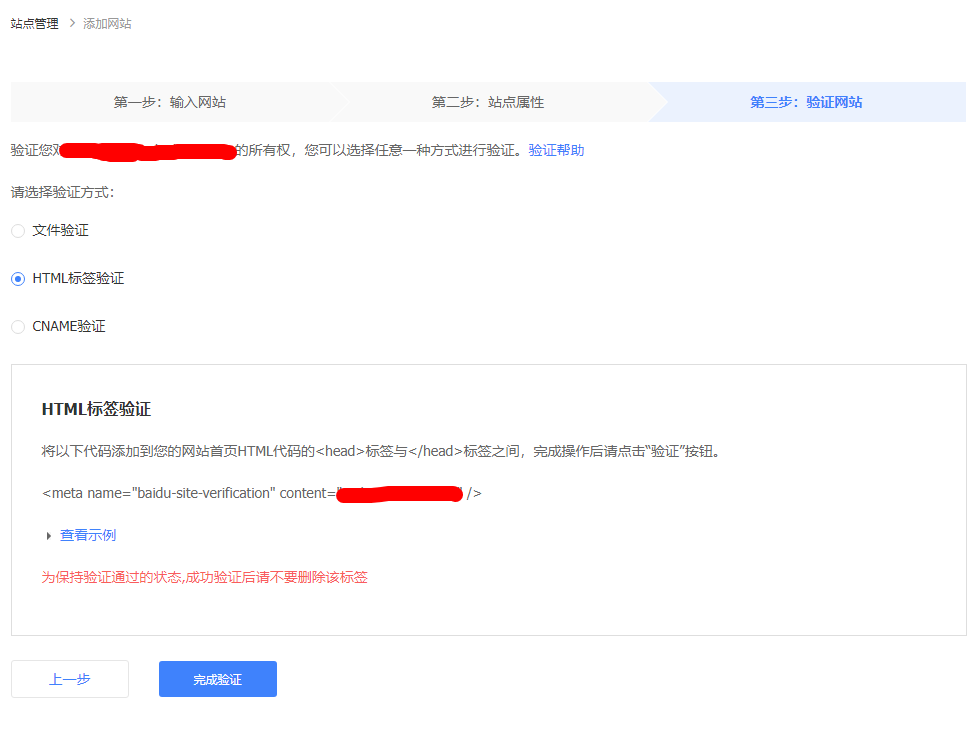Viewport: 977px width, 730px height.
Task: Go to 第一步：输入网站 step
Action: click(x=176, y=102)
